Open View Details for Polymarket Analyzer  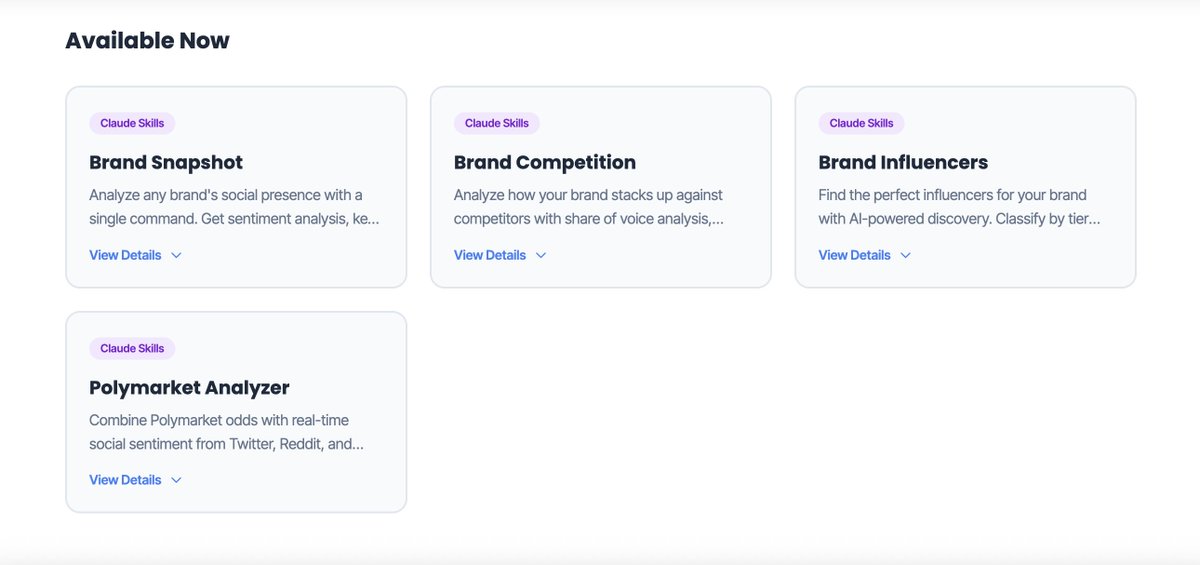[x=125, y=480]
